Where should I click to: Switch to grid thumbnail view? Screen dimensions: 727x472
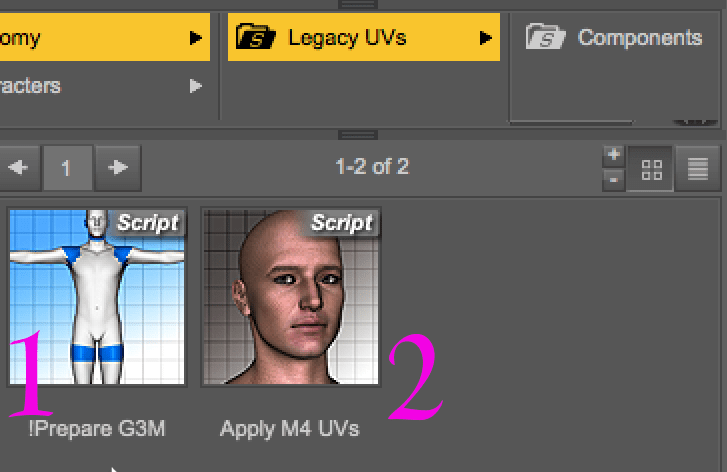[652, 170]
